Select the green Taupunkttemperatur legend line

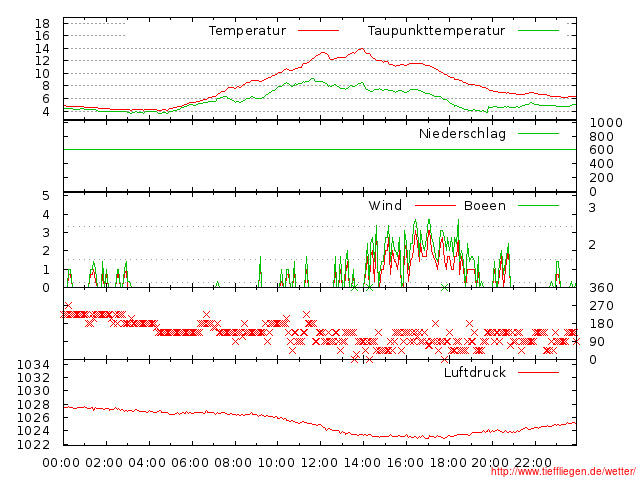click(x=538, y=31)
